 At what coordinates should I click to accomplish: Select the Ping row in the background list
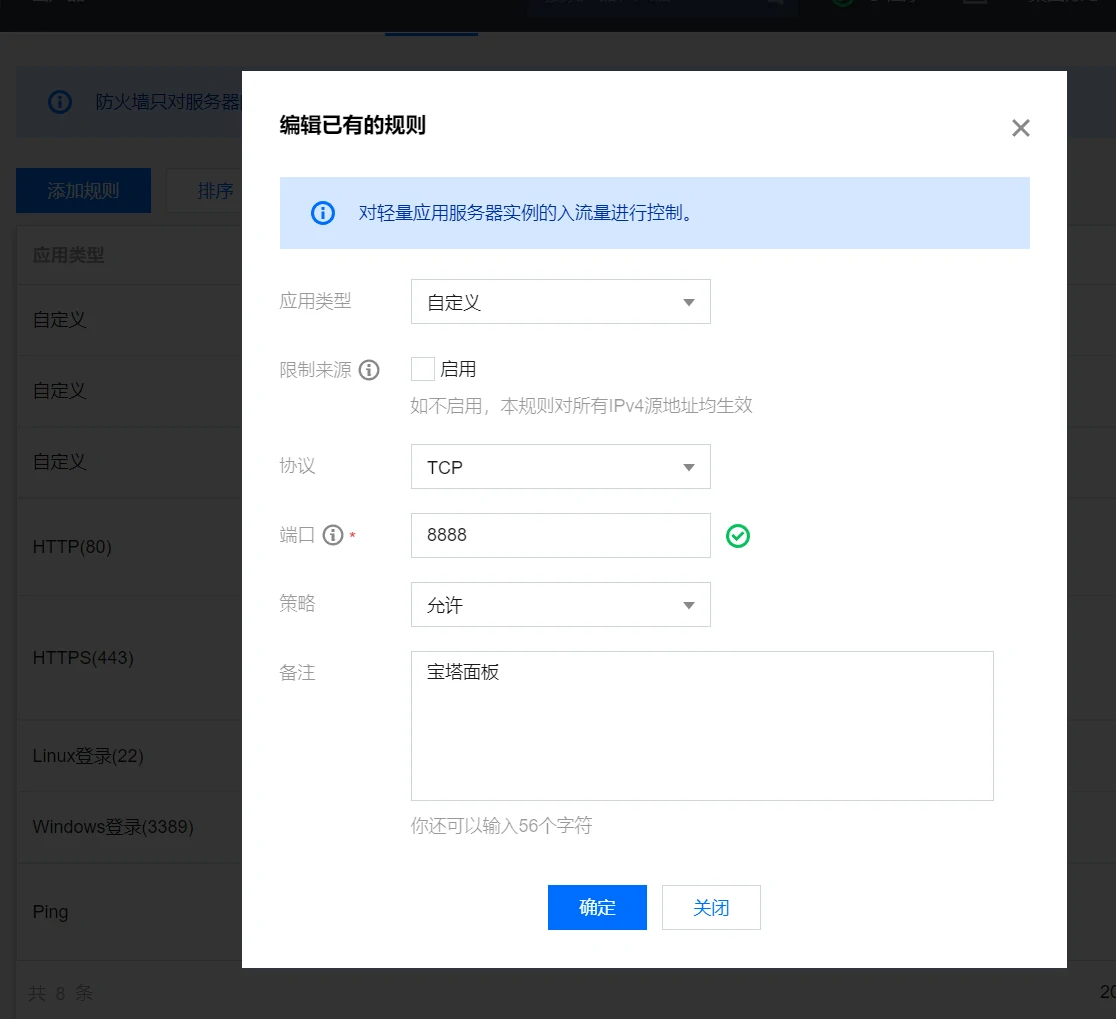click(x=130, y=912)
